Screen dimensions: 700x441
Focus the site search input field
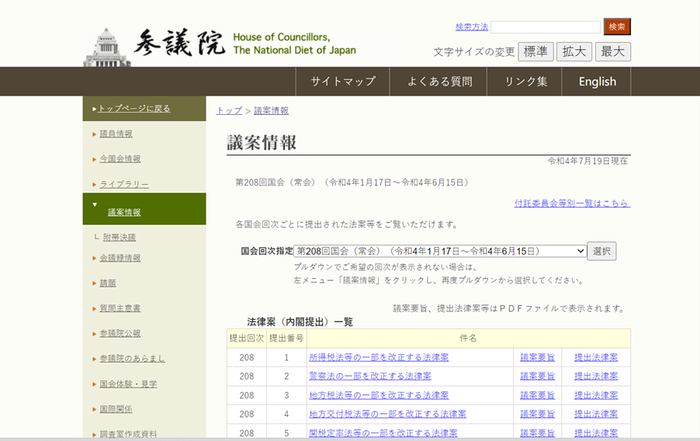click(546, 27)
